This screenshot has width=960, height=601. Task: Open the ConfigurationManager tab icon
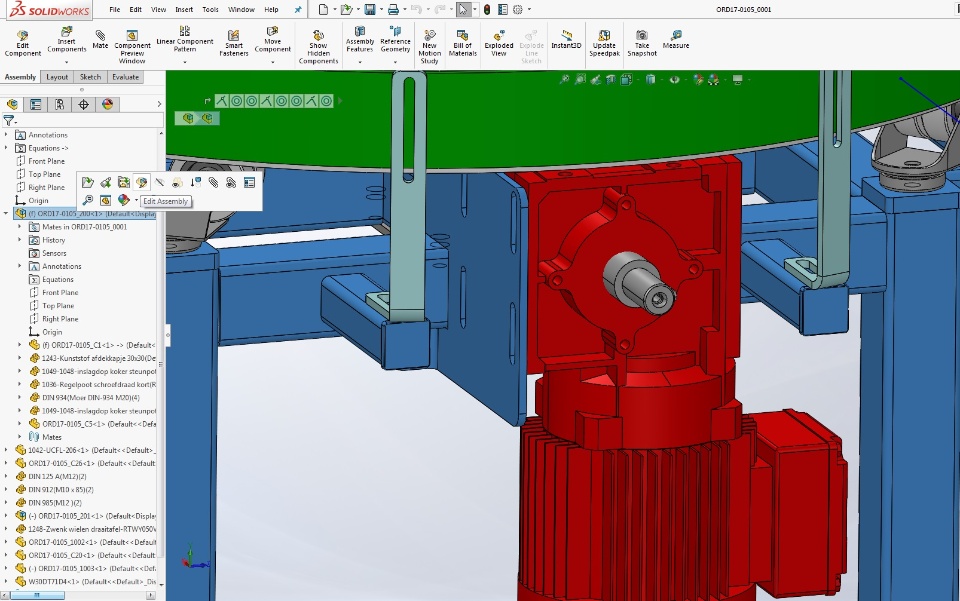pos(59,105)
